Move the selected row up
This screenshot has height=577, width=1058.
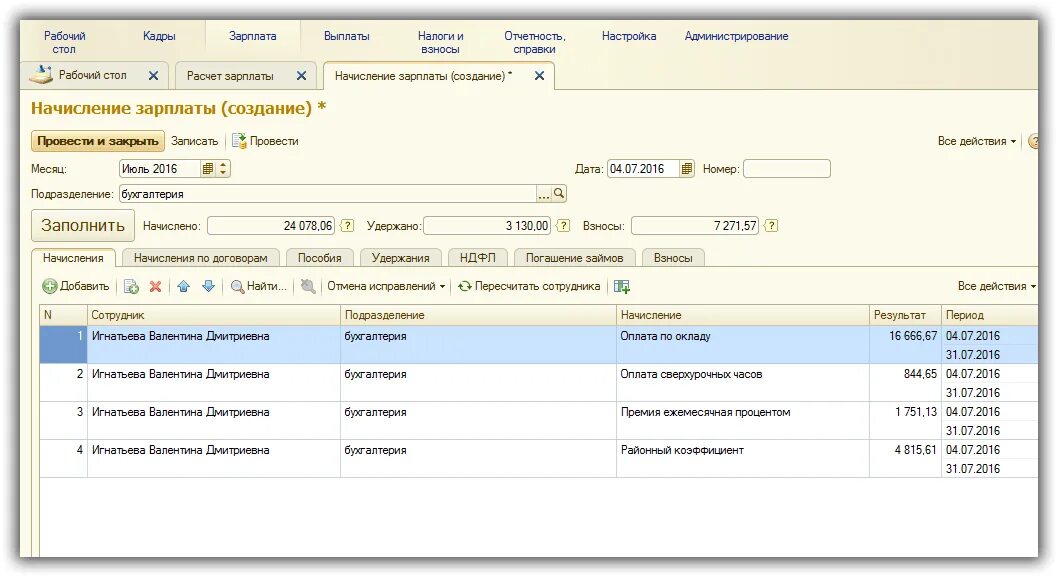[184, 287]
